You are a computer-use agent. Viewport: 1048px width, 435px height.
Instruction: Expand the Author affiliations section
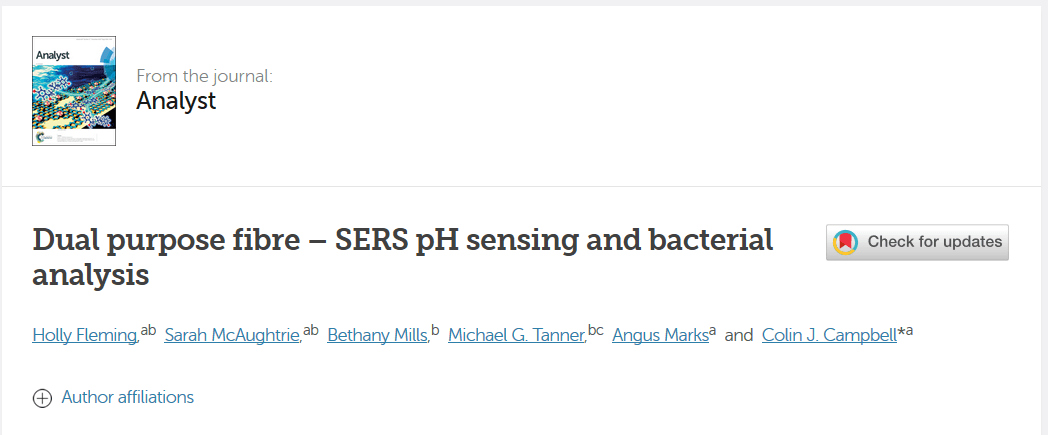click(127, 397)
